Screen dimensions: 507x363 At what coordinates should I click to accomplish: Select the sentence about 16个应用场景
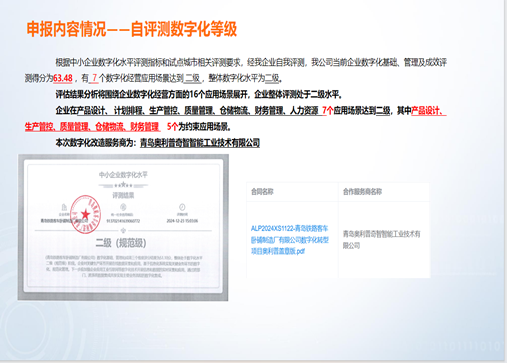[199, 95]
